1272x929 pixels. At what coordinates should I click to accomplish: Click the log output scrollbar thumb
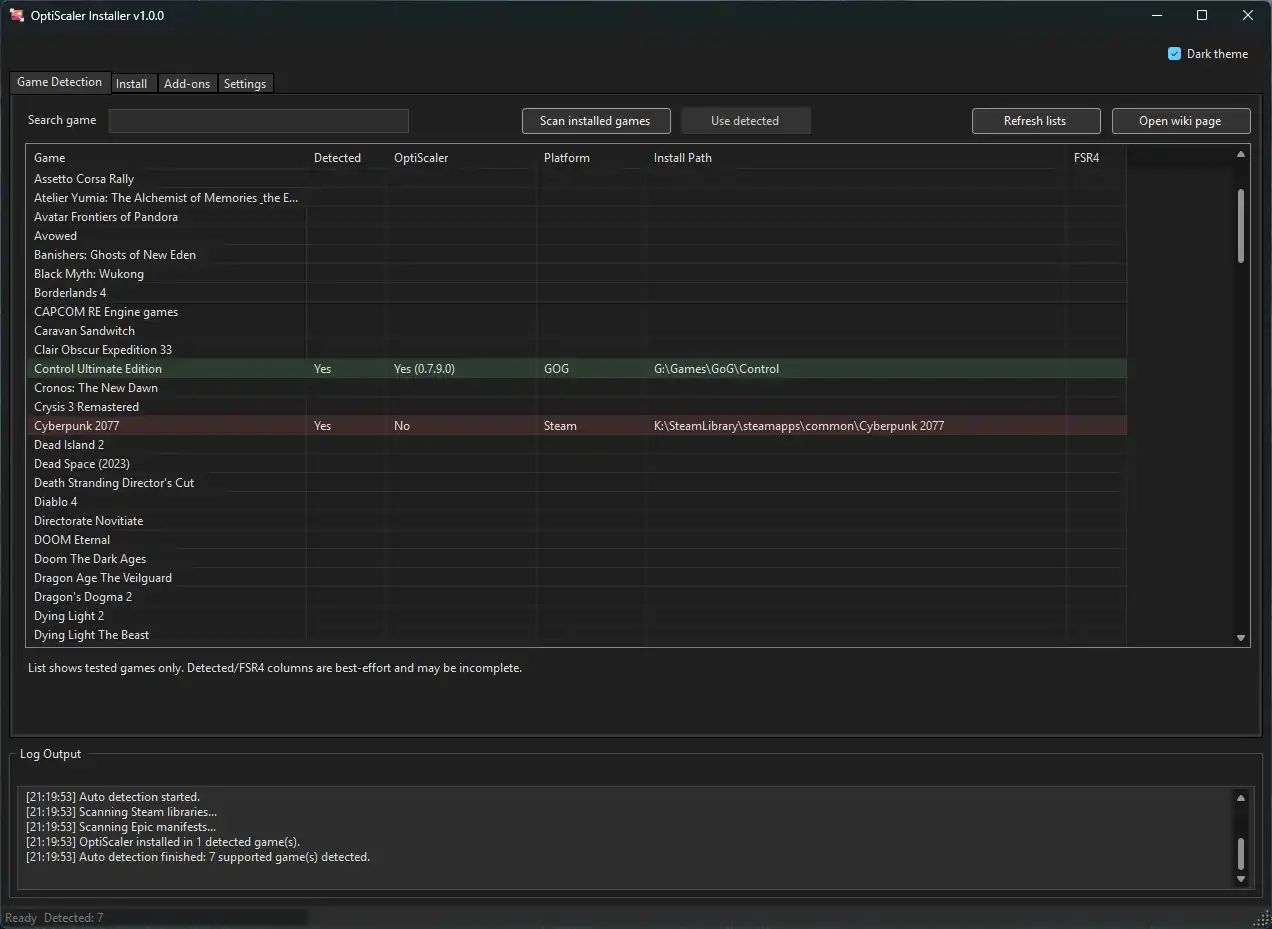1241,854
